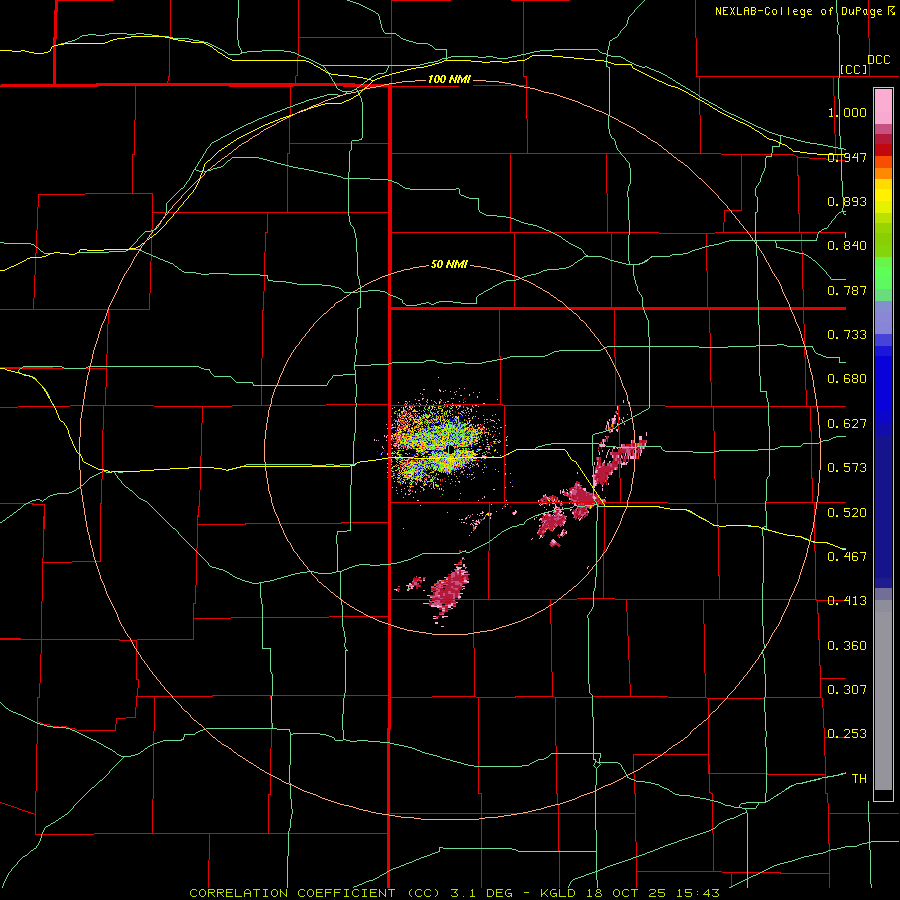The image size is (900, 900).
Task: Click the TH label at the scale bottom
Action: pos(859,779)
